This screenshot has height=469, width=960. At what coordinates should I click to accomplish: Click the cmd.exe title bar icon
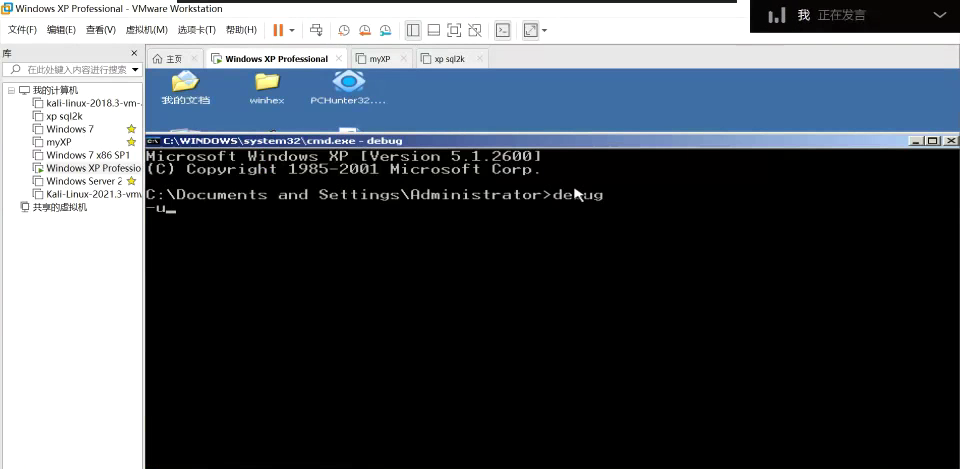(154, 141)
